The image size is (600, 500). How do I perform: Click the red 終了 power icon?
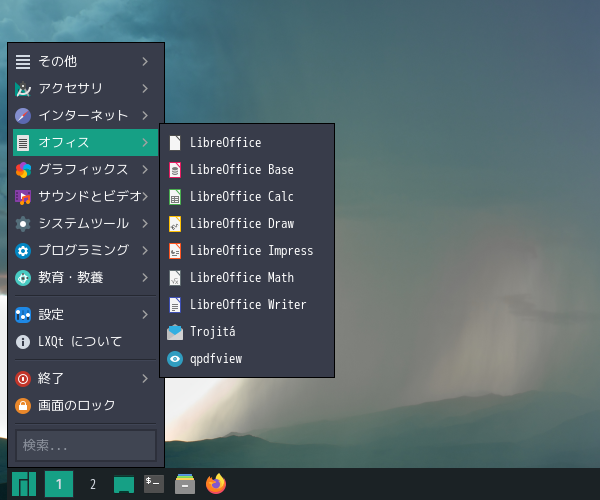pyautogui.click(x=23, y=379)
